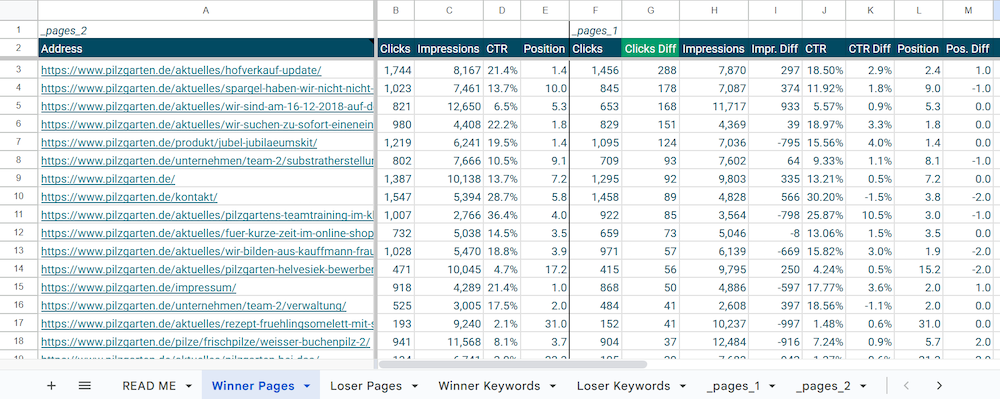Open the substratherstellung team-2 link

207,161
